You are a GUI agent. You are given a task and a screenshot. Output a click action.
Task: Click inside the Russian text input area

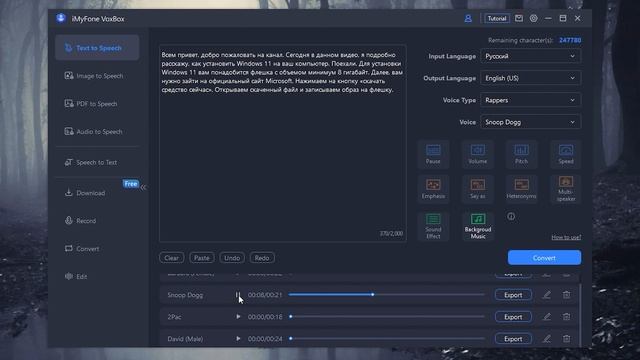[282, 143]
